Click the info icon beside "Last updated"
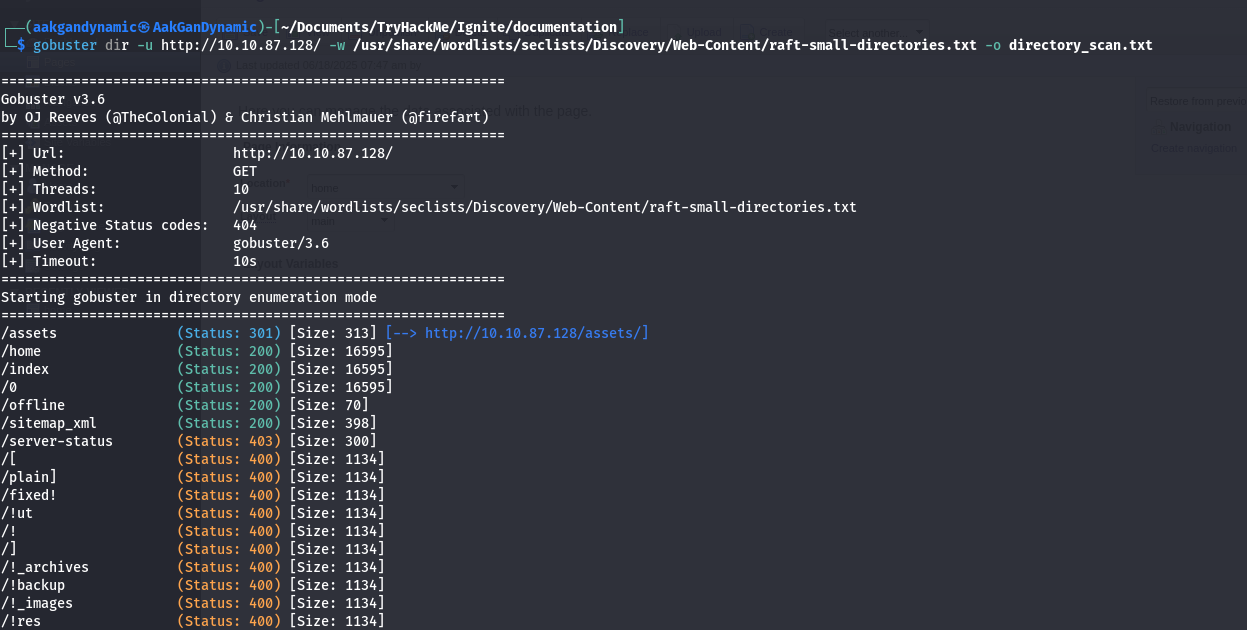 (223, 65)
